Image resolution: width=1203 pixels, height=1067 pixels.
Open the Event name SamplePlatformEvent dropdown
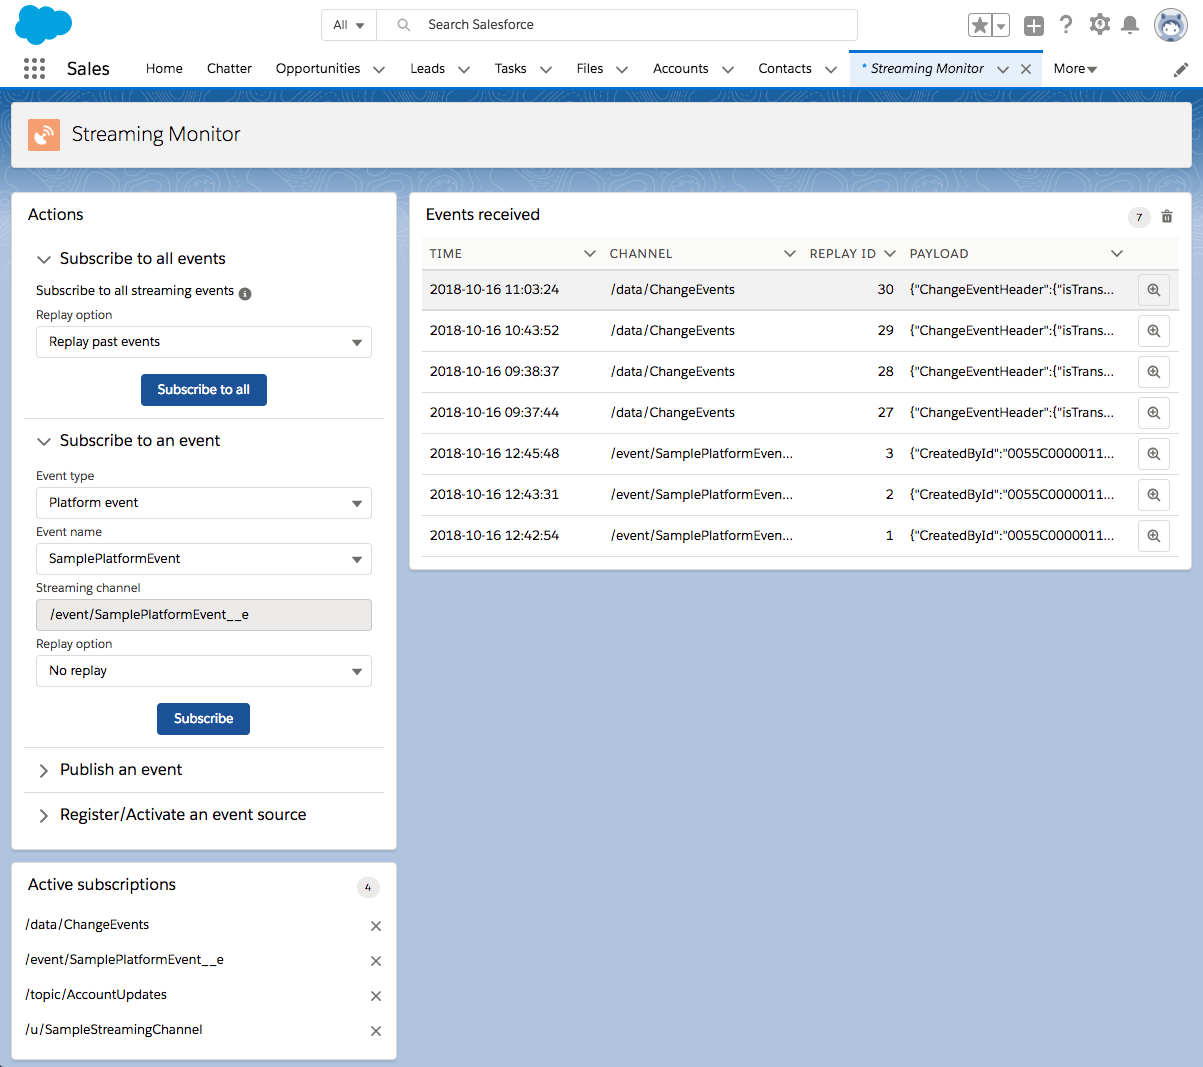[x=204, y=559]
